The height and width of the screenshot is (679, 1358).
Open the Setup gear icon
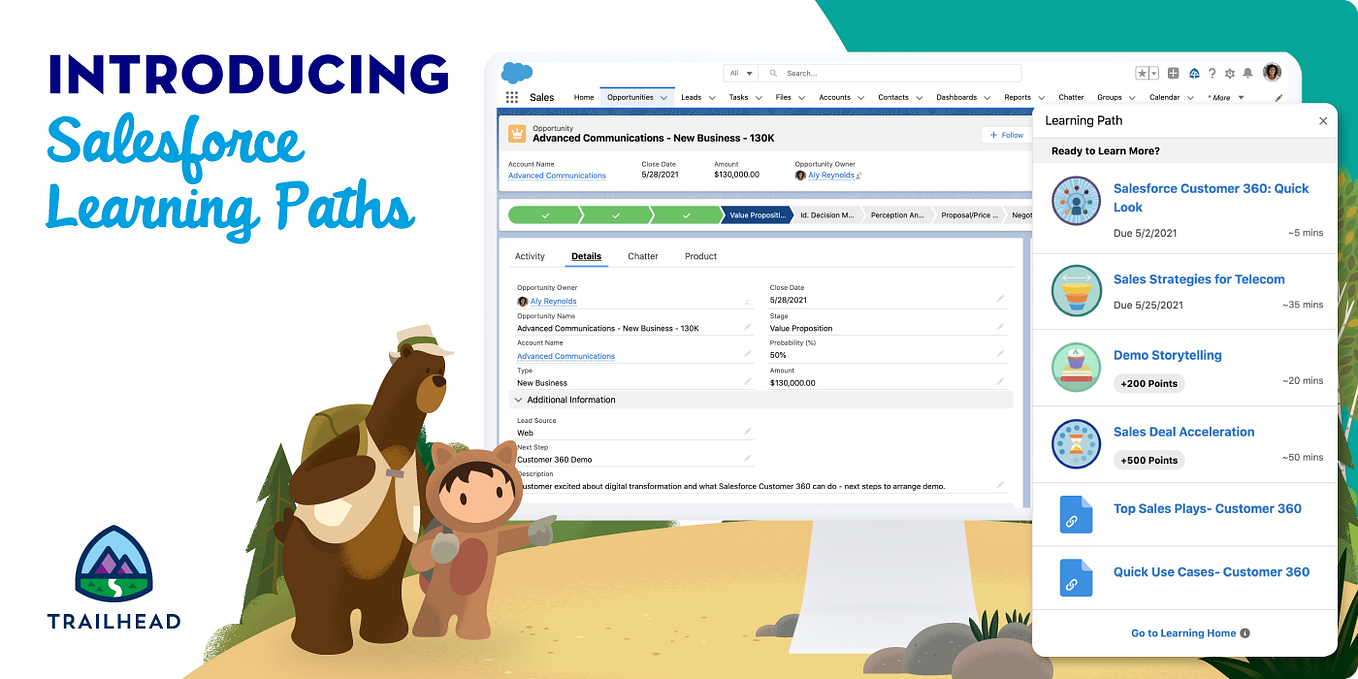(1230, 73)
